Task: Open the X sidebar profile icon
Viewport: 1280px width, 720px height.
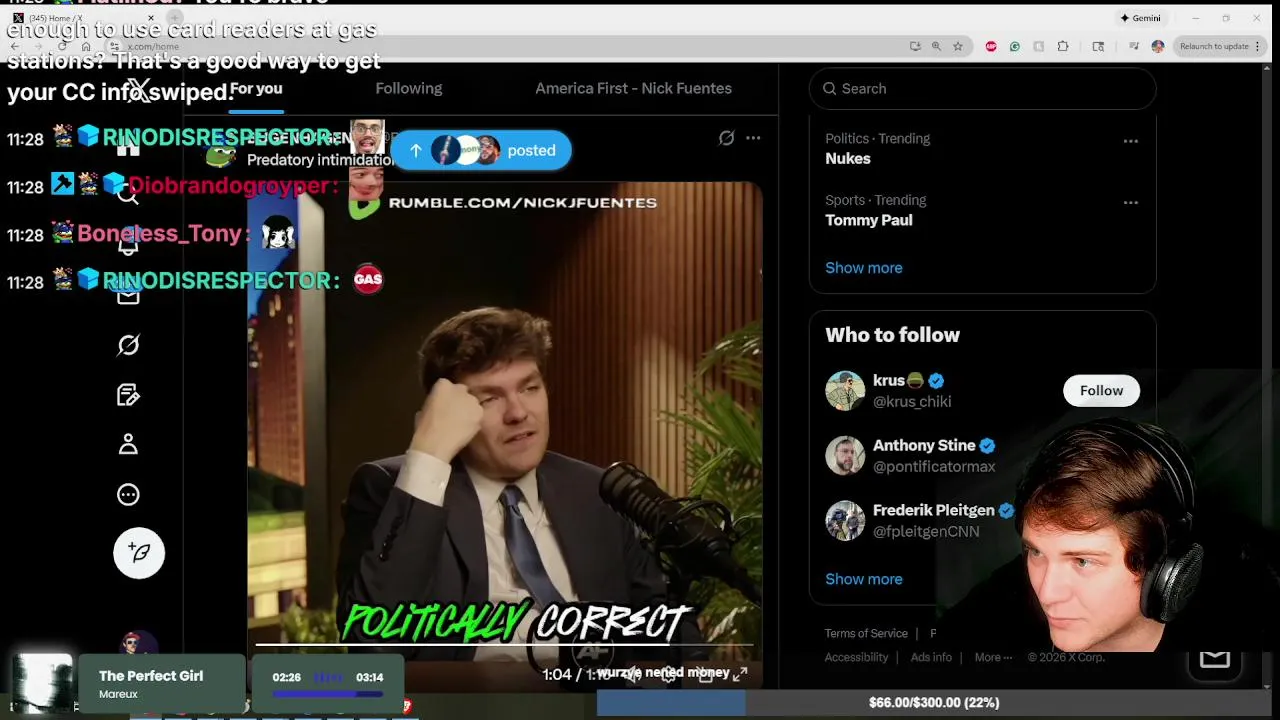Action: coord(128,444)
